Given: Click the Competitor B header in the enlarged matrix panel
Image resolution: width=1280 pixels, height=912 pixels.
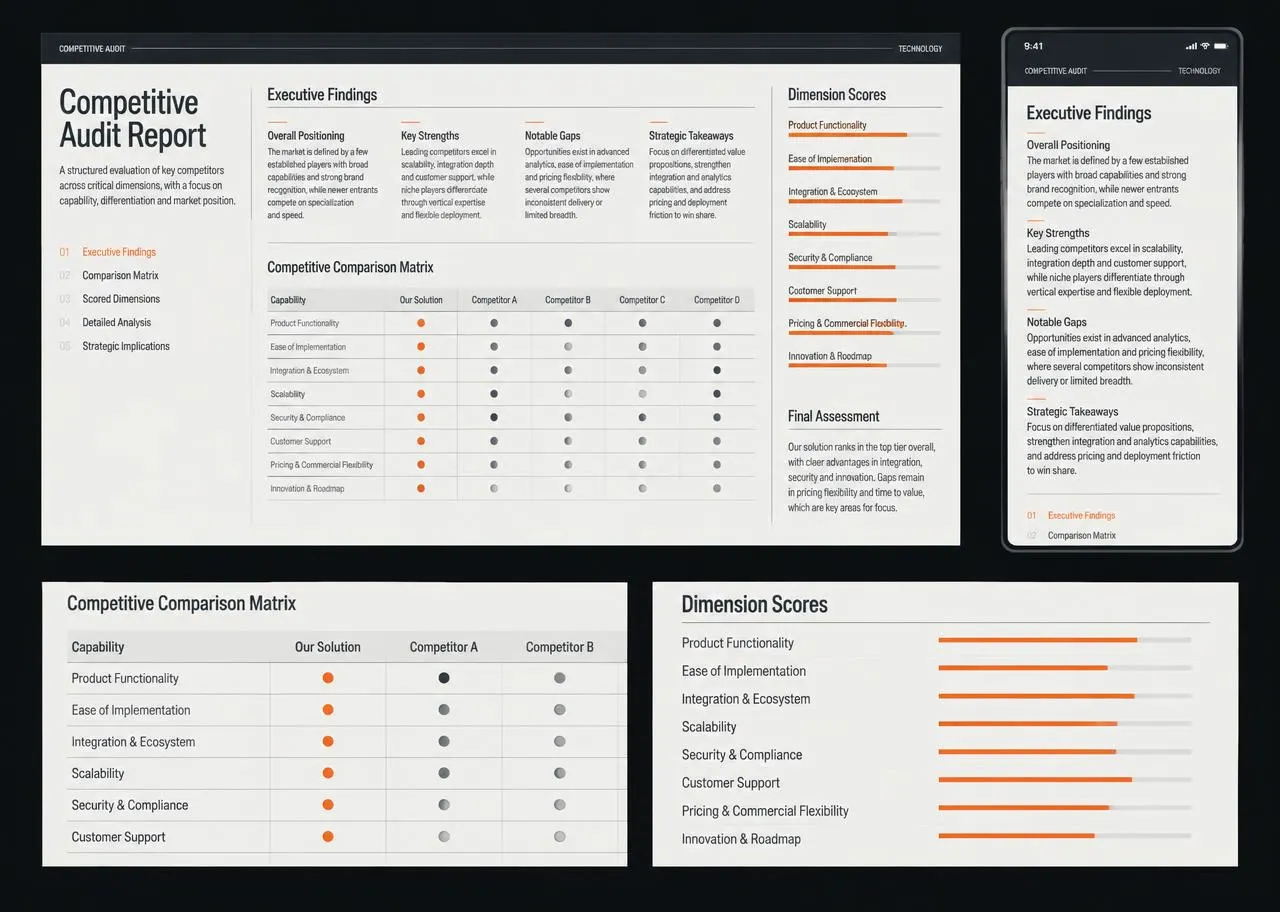Looking at the screenshot, I should [x=560, y=647].
